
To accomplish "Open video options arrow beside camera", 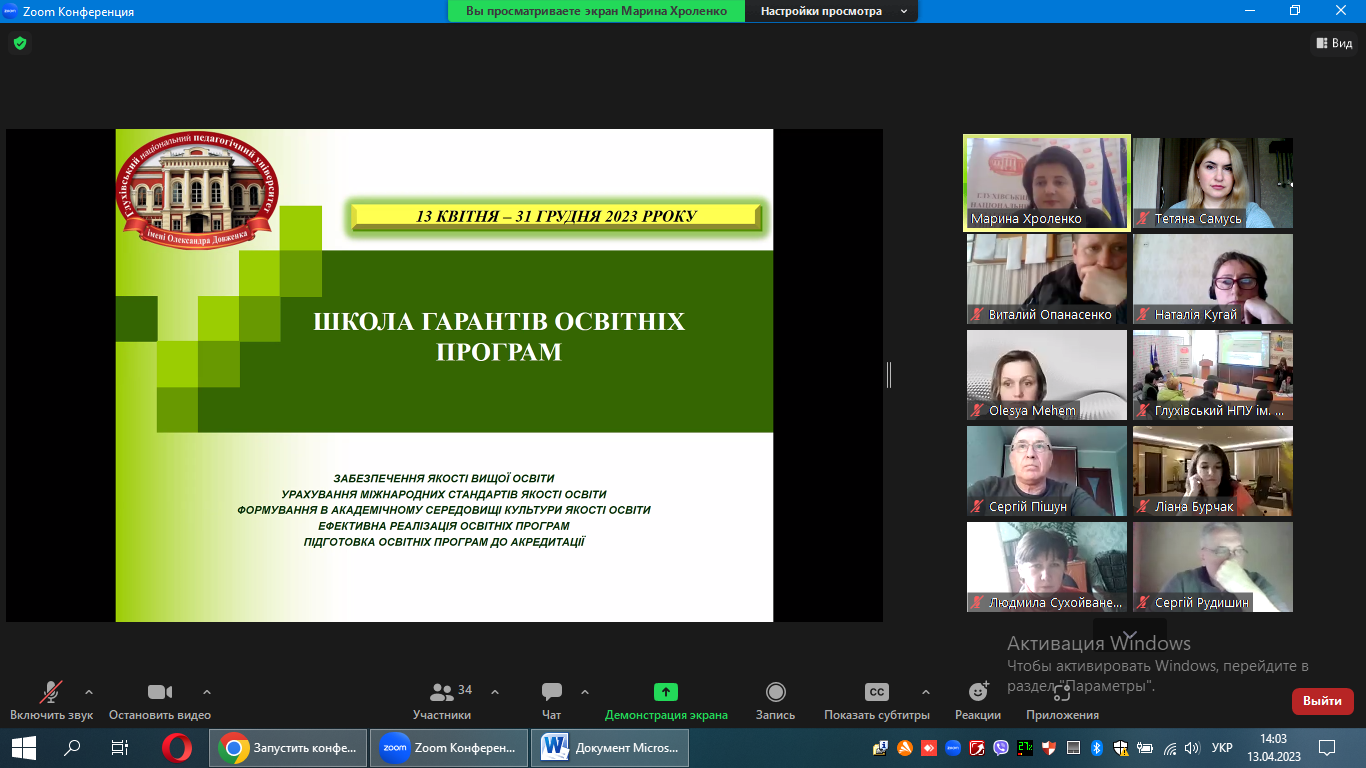I will coord(207,692).
